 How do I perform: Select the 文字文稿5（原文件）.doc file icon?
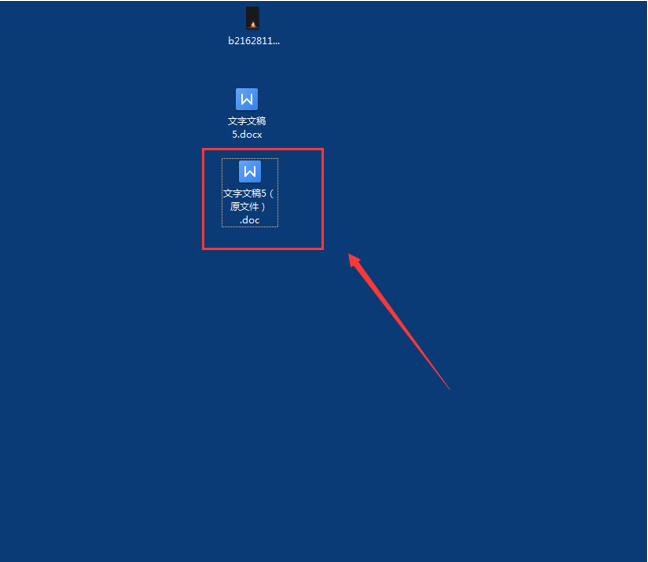250,171
